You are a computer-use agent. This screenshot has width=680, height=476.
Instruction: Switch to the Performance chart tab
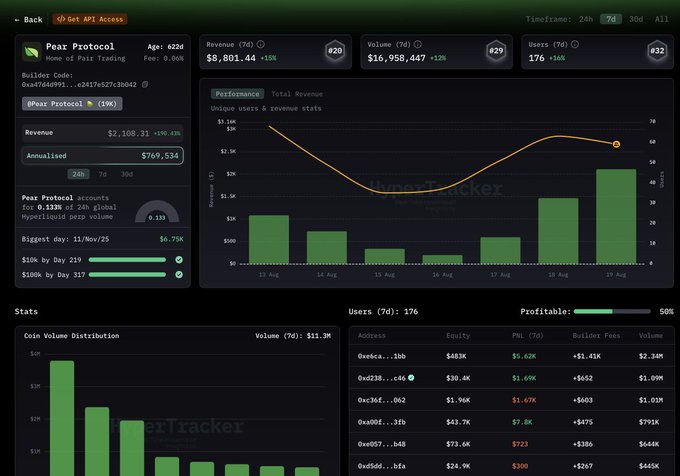[237, 94]
